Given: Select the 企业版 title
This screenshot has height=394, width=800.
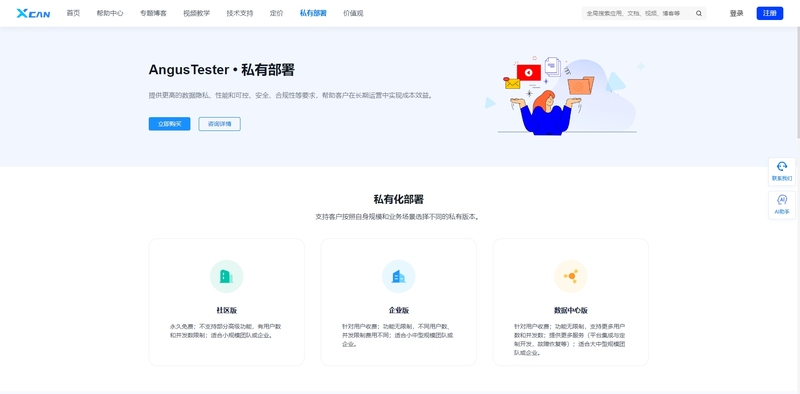Looking at the screenshot, I should click(x=398, y=310).
